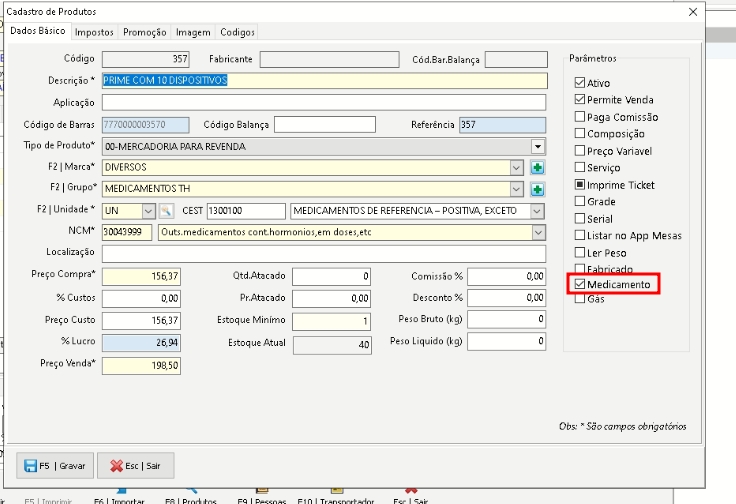This screenshot has height=504, width=736.
Task: Toggle the Imprime Ticket checkbox
Action: click(580, 185)
